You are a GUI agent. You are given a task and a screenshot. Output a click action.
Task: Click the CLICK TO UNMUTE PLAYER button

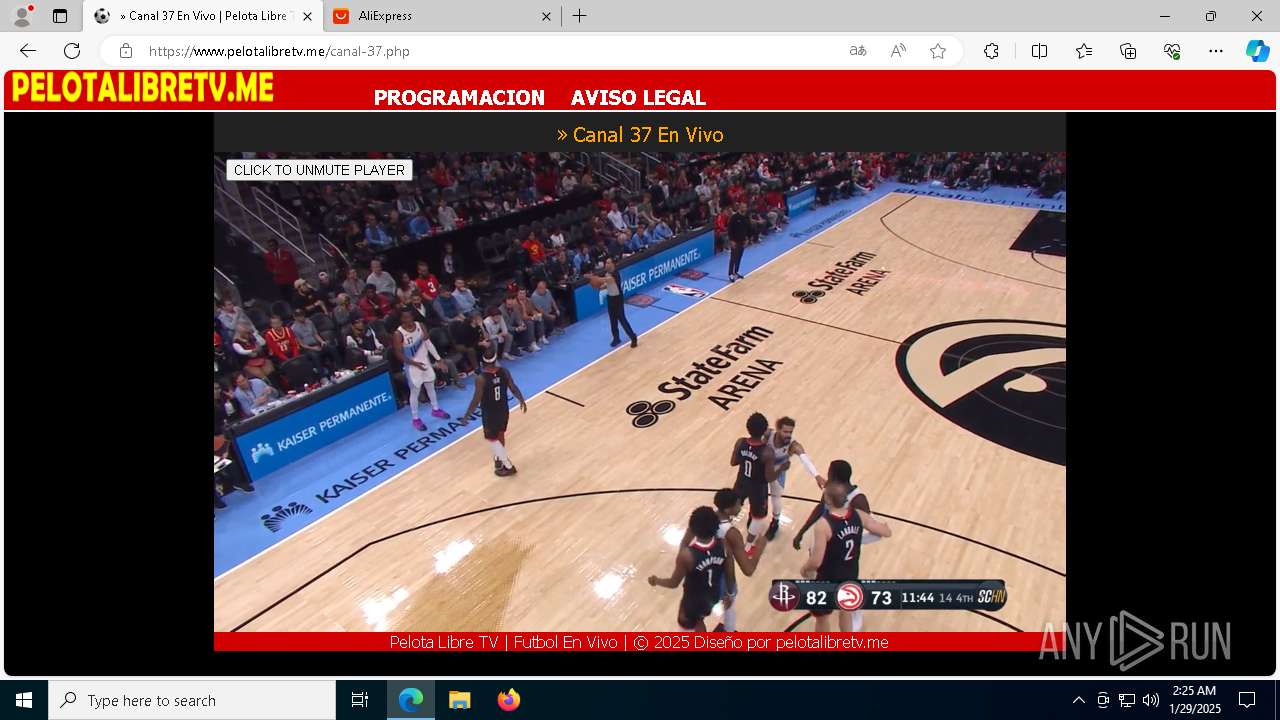click(319, 170)
